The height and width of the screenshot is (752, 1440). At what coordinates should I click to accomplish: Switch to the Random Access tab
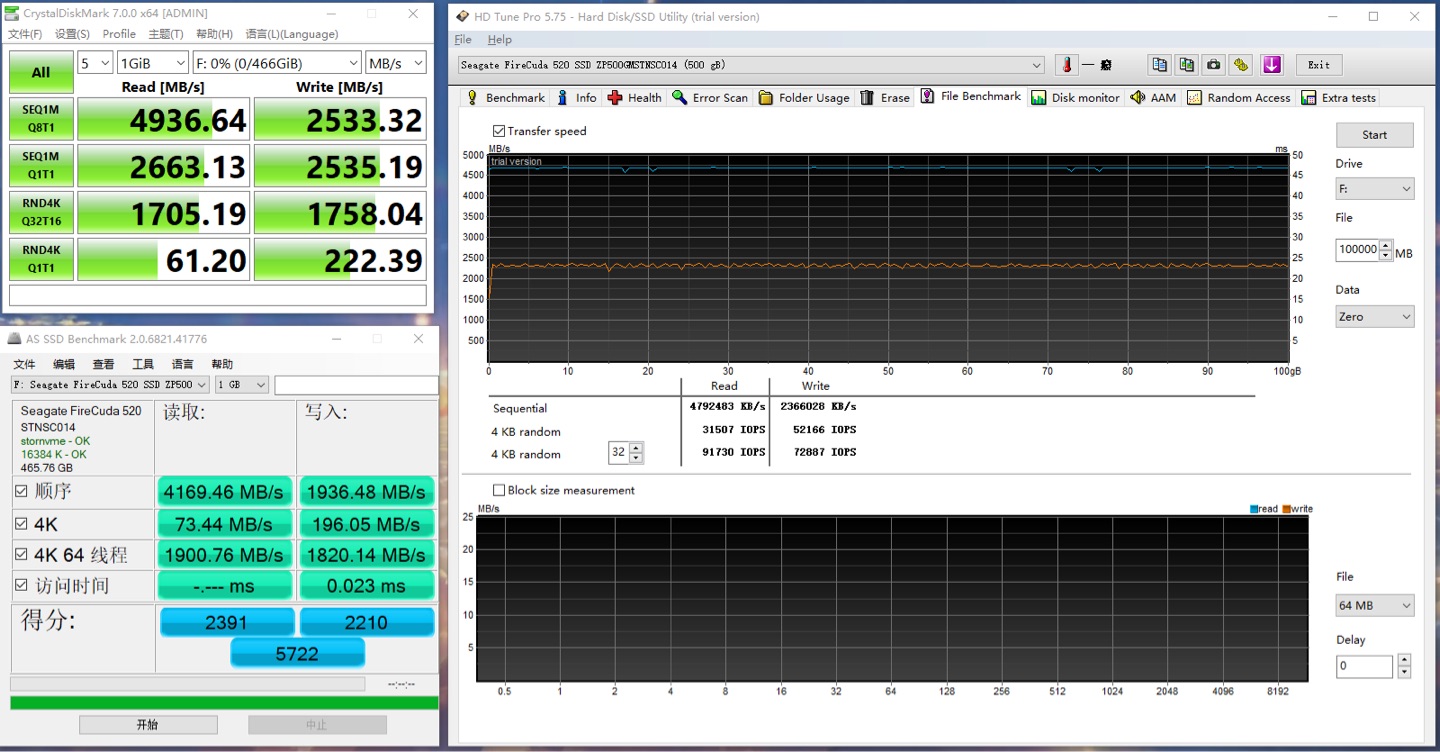point(1239,98)
